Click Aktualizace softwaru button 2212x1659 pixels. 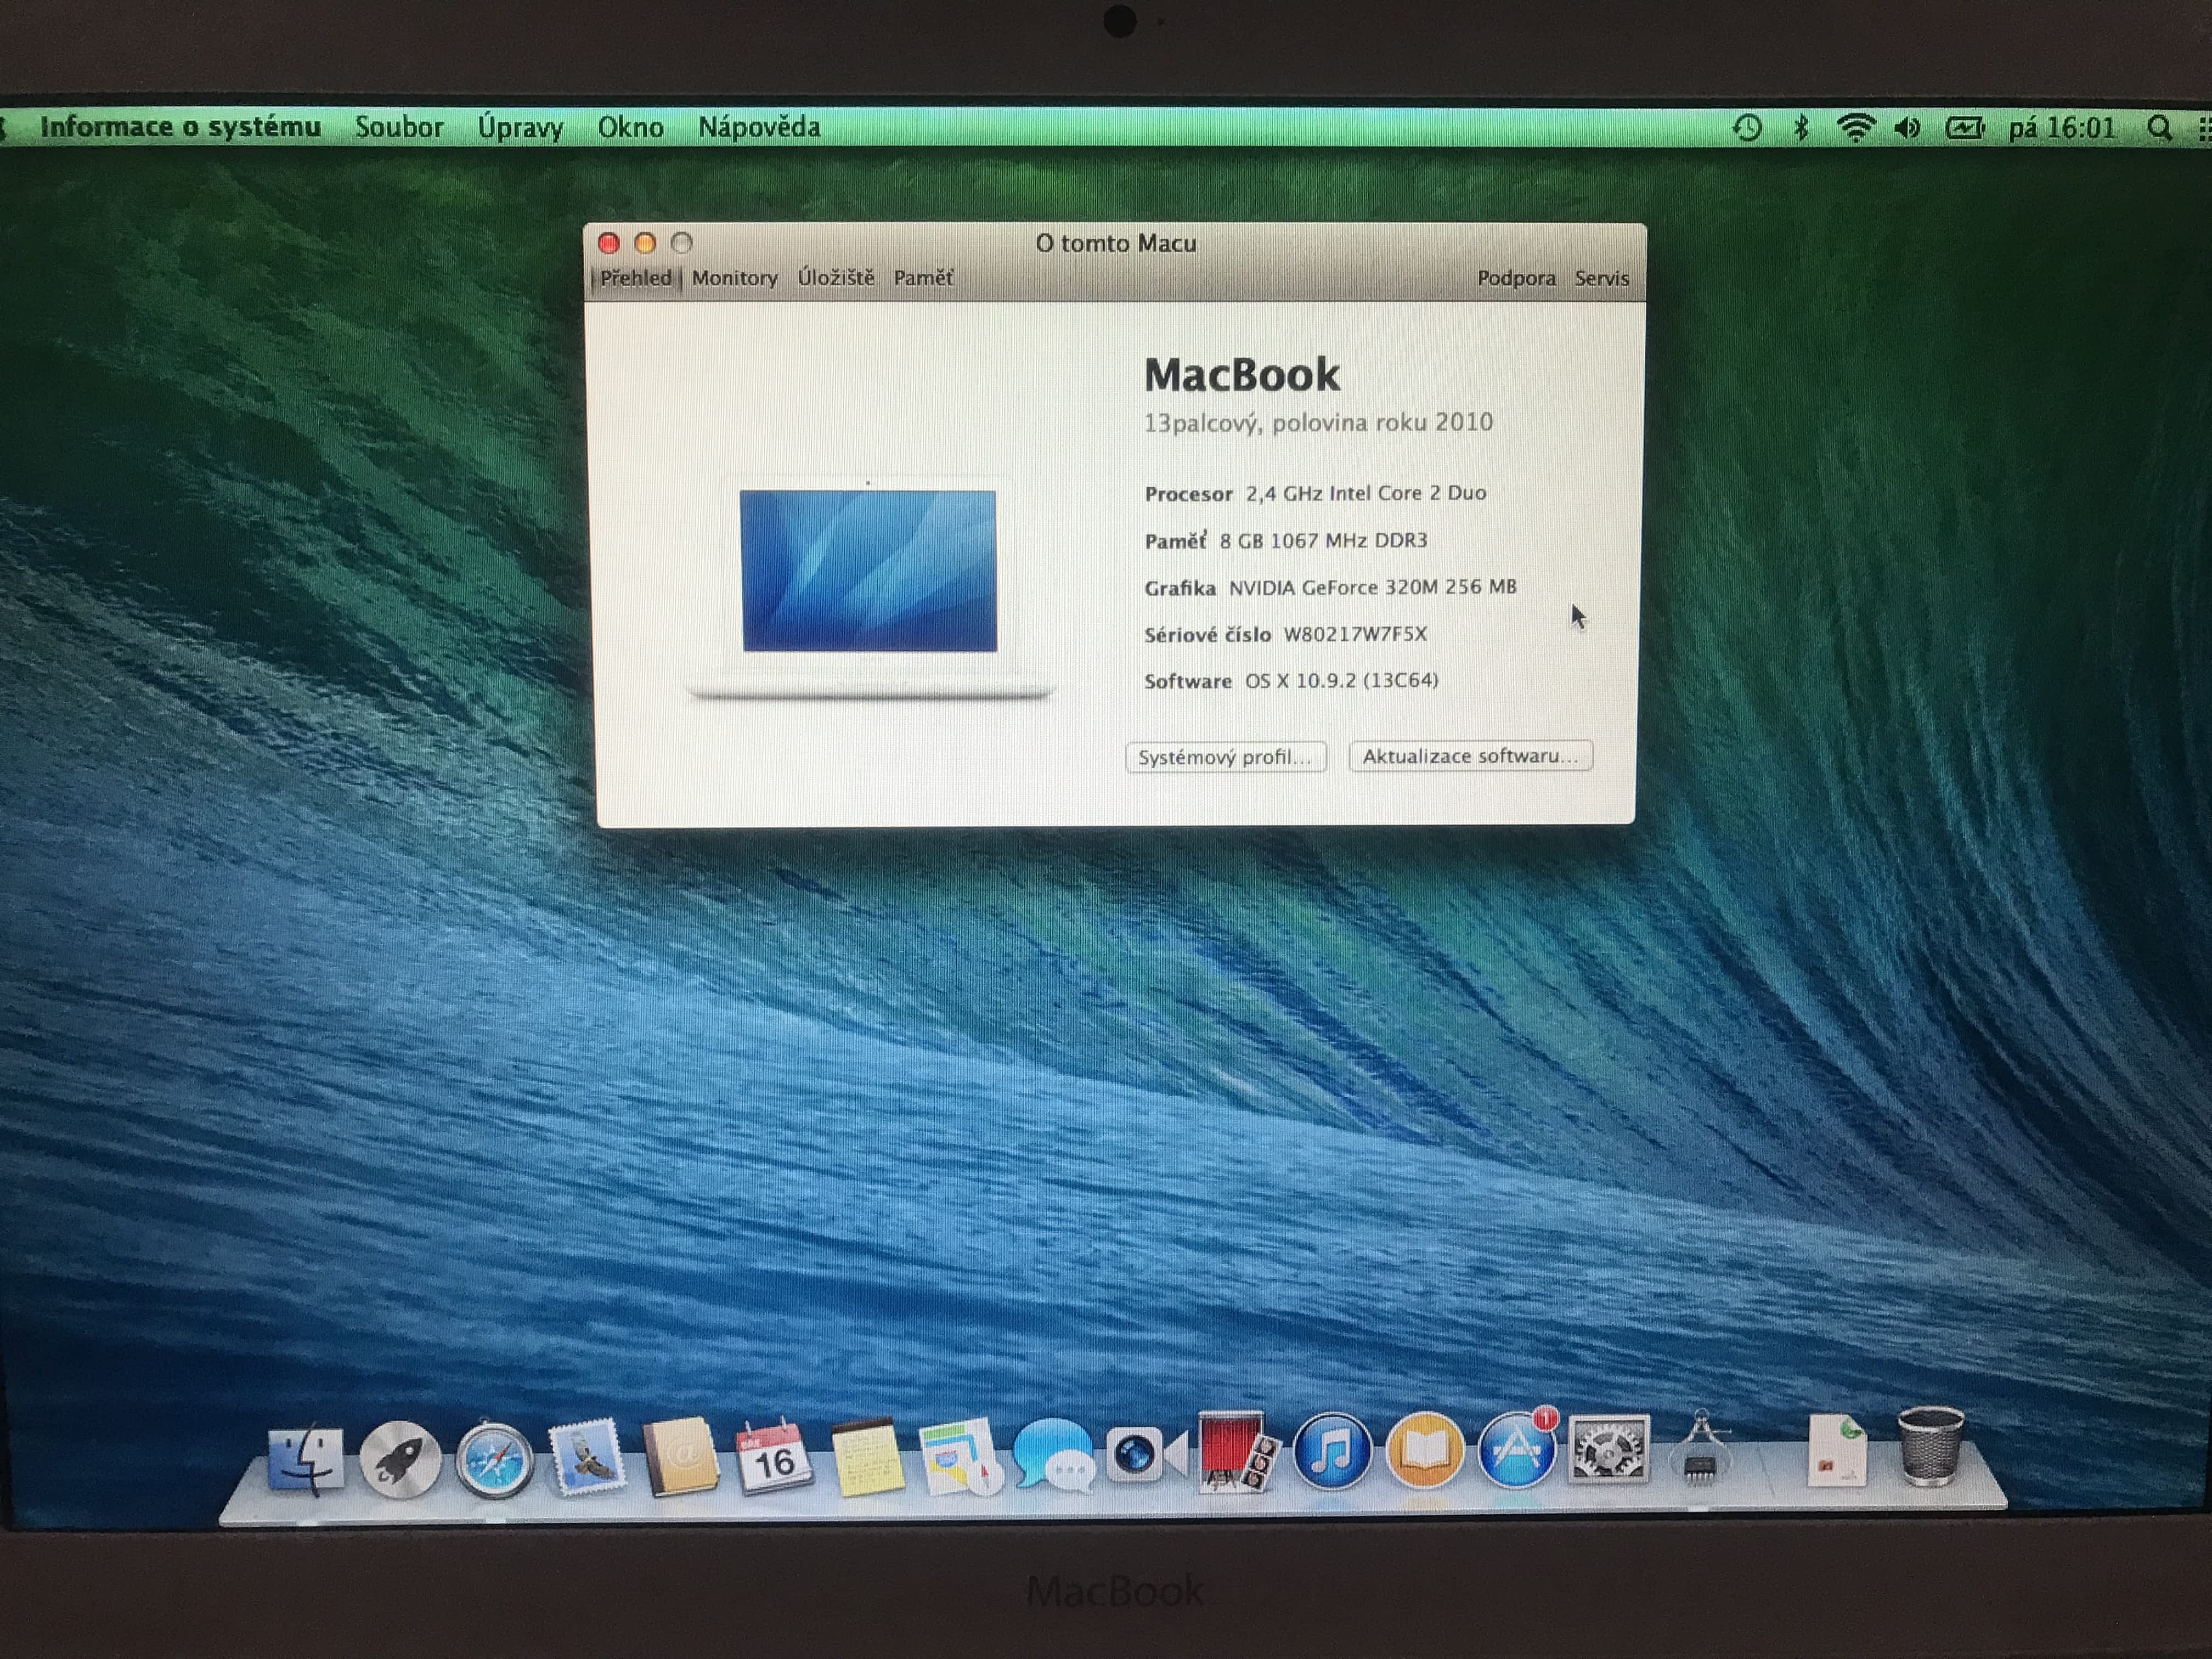1470,756
